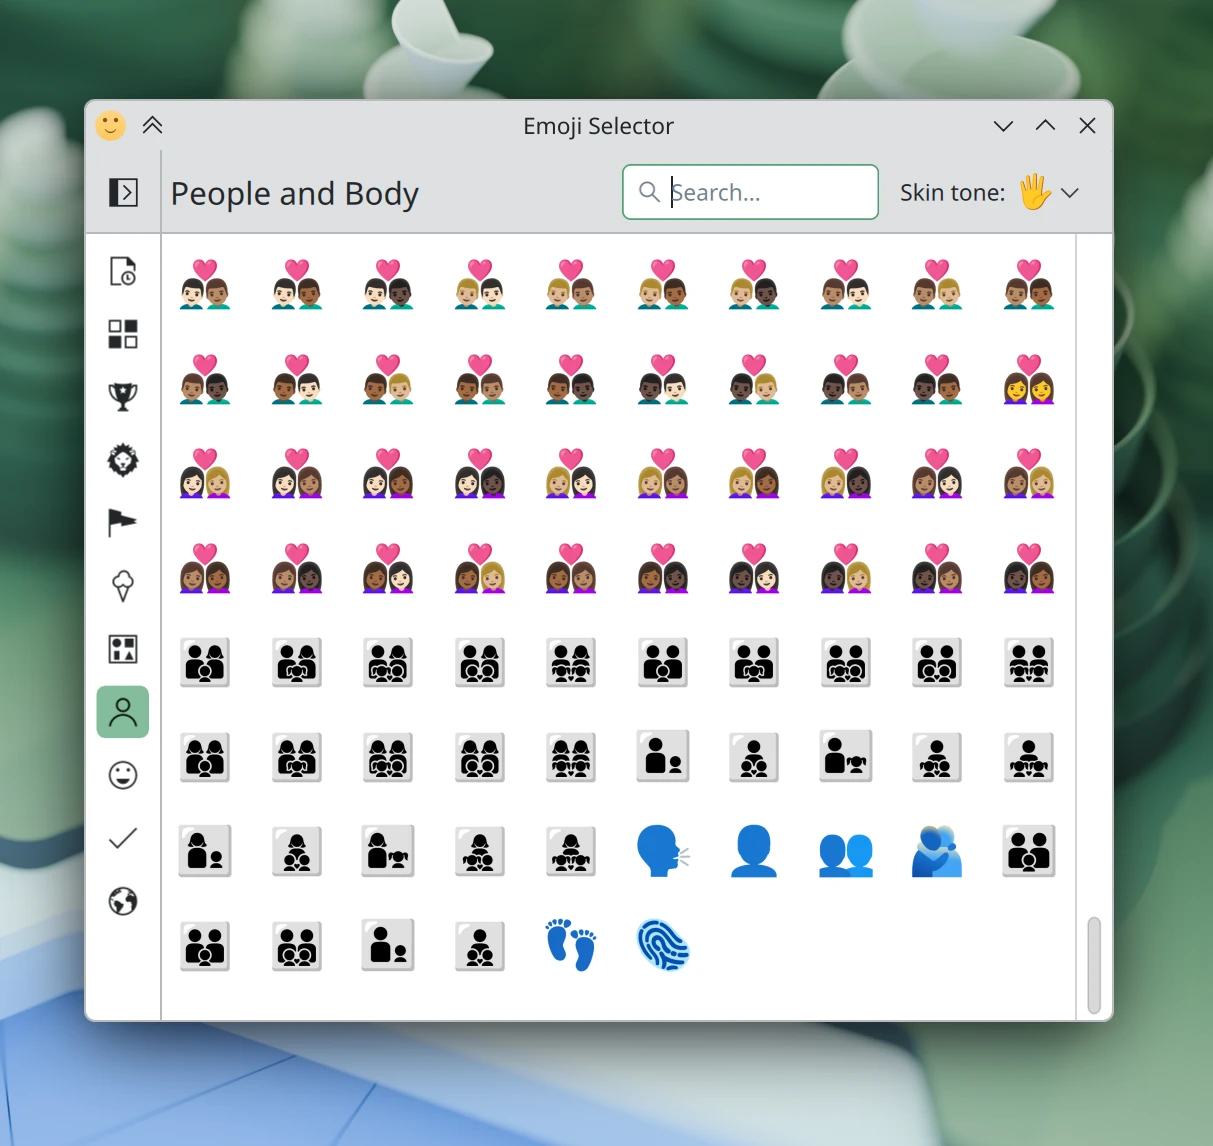1213x1146 pixels.
Task: Choose the fingerprint emoji
Action: pyautogui.click(x=663, y=945)
